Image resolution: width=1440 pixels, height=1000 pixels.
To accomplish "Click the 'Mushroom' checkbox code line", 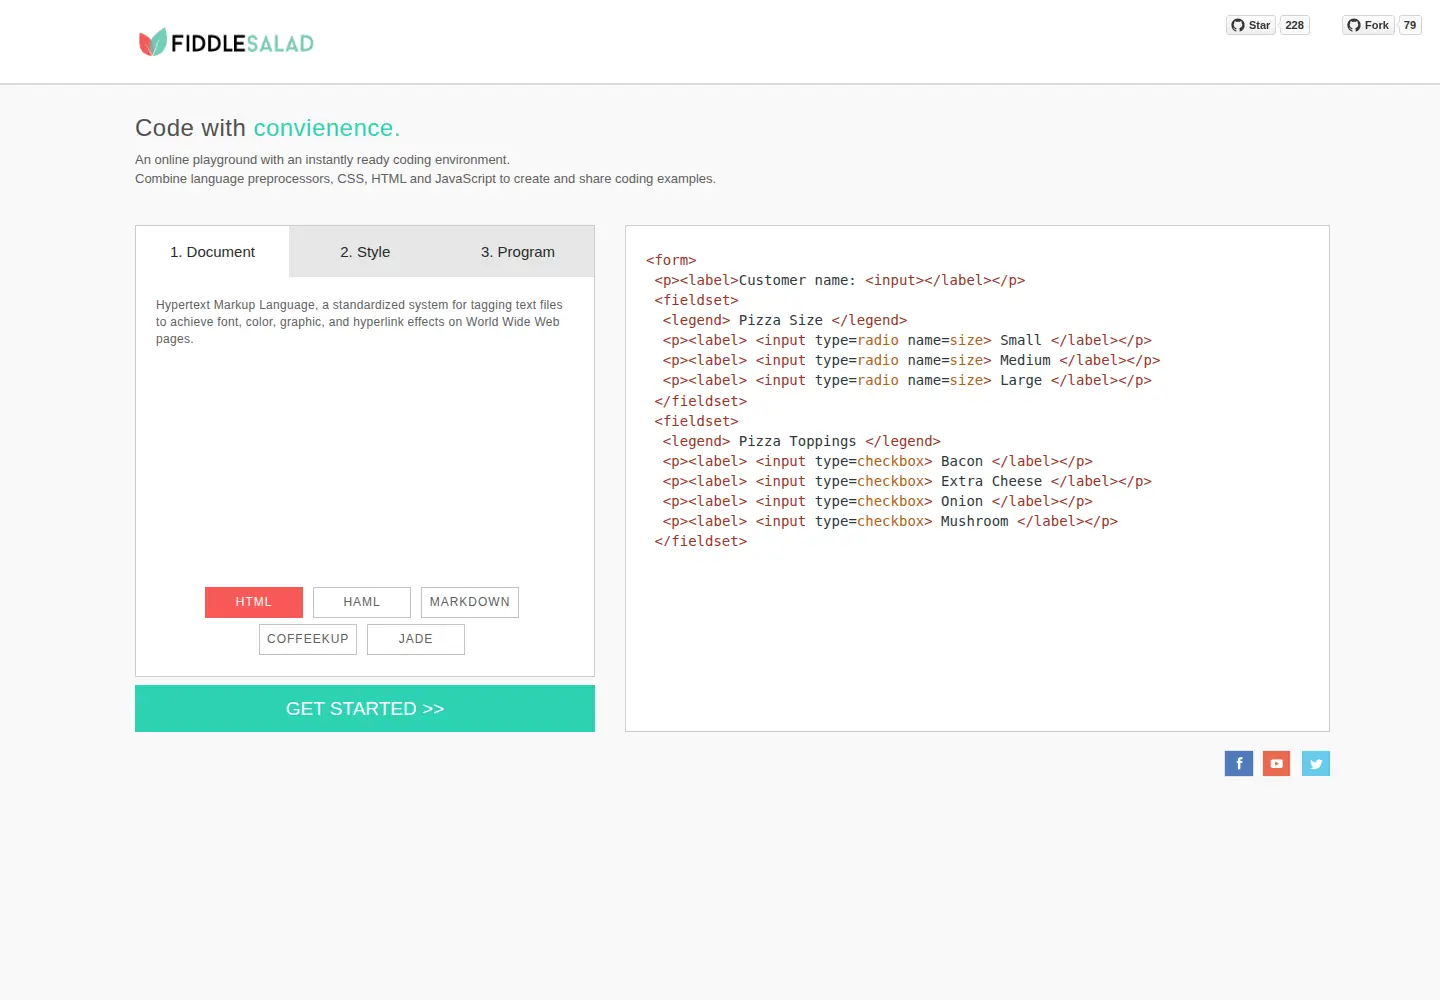I will click(x=890, y=521).
